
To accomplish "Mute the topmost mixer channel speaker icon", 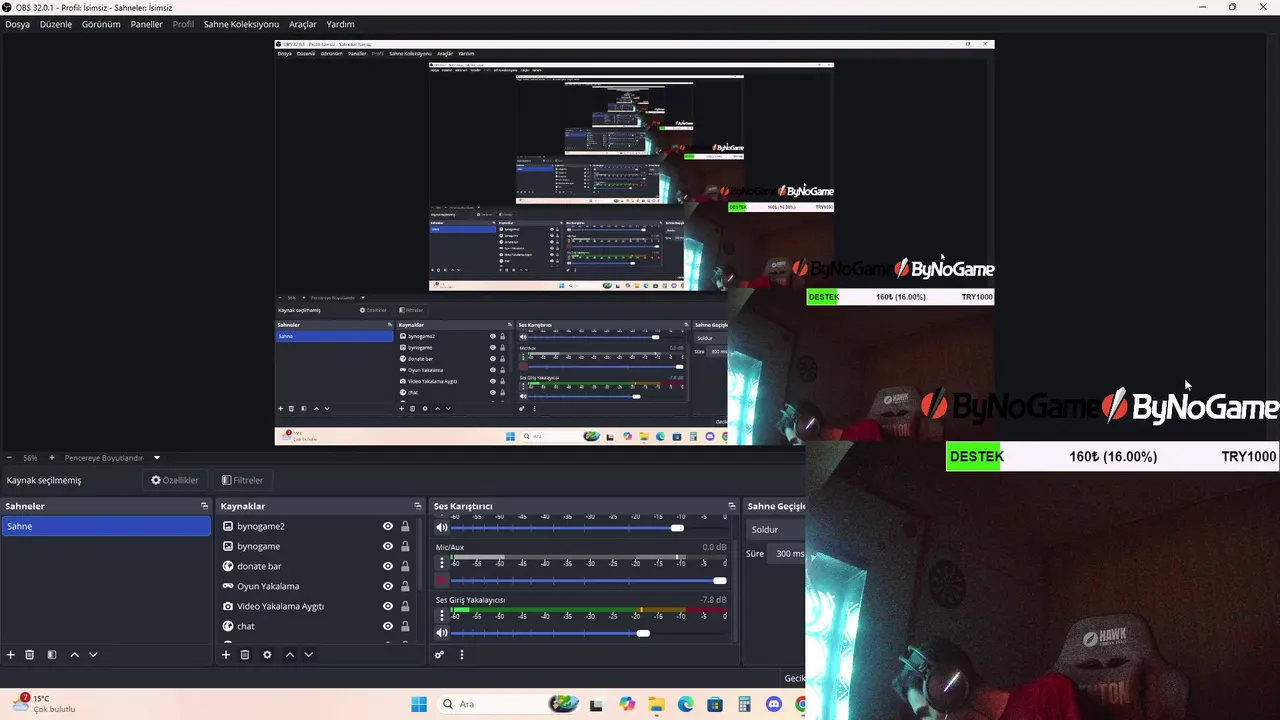I will coord(442,527).
